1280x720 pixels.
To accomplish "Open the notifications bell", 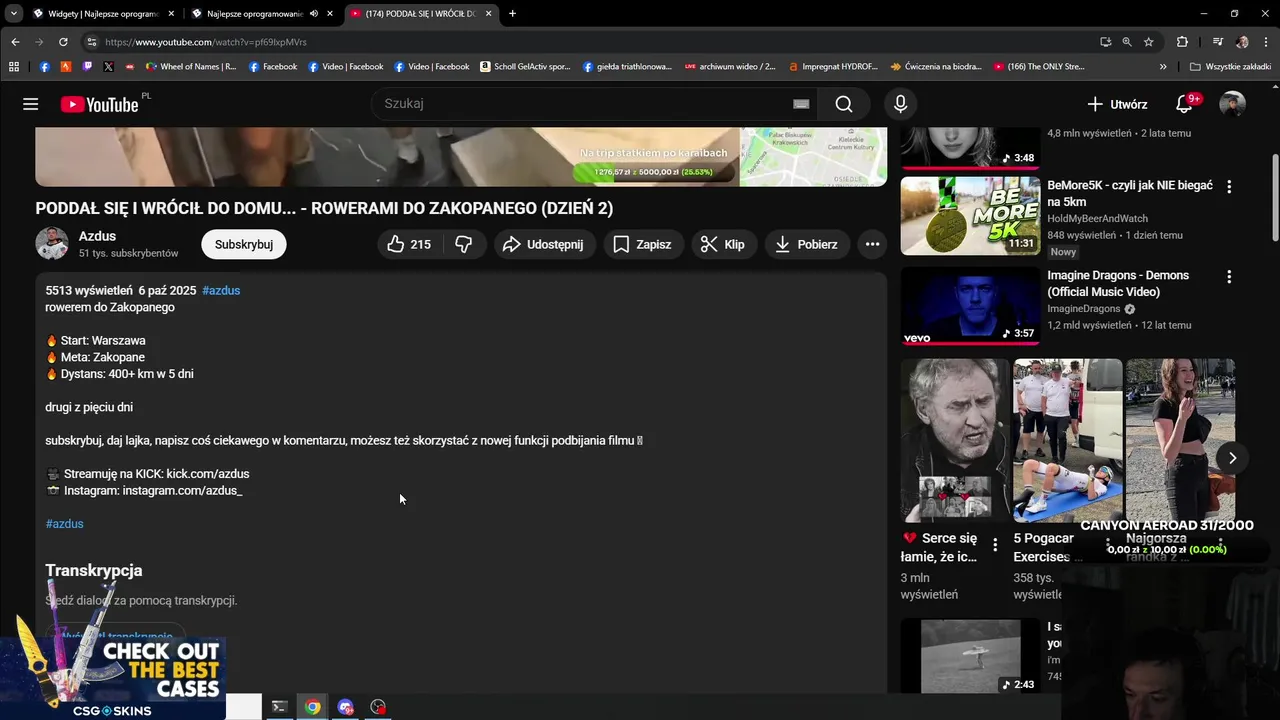I will 1184,104.
